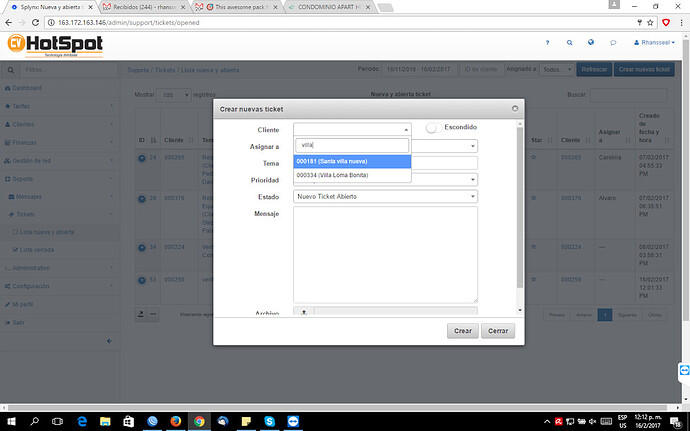This screenshot has height=431, width=690.
Task: Open client link 000265 in right column
Action: pos(571,157)
